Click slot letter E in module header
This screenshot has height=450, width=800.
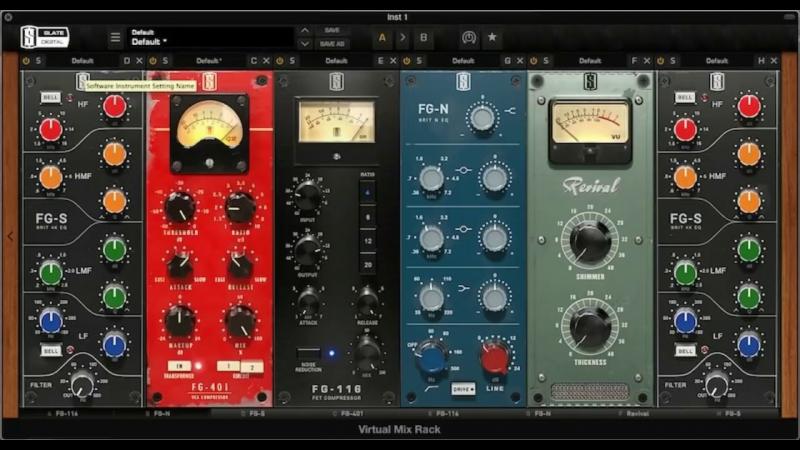[380, 61]
